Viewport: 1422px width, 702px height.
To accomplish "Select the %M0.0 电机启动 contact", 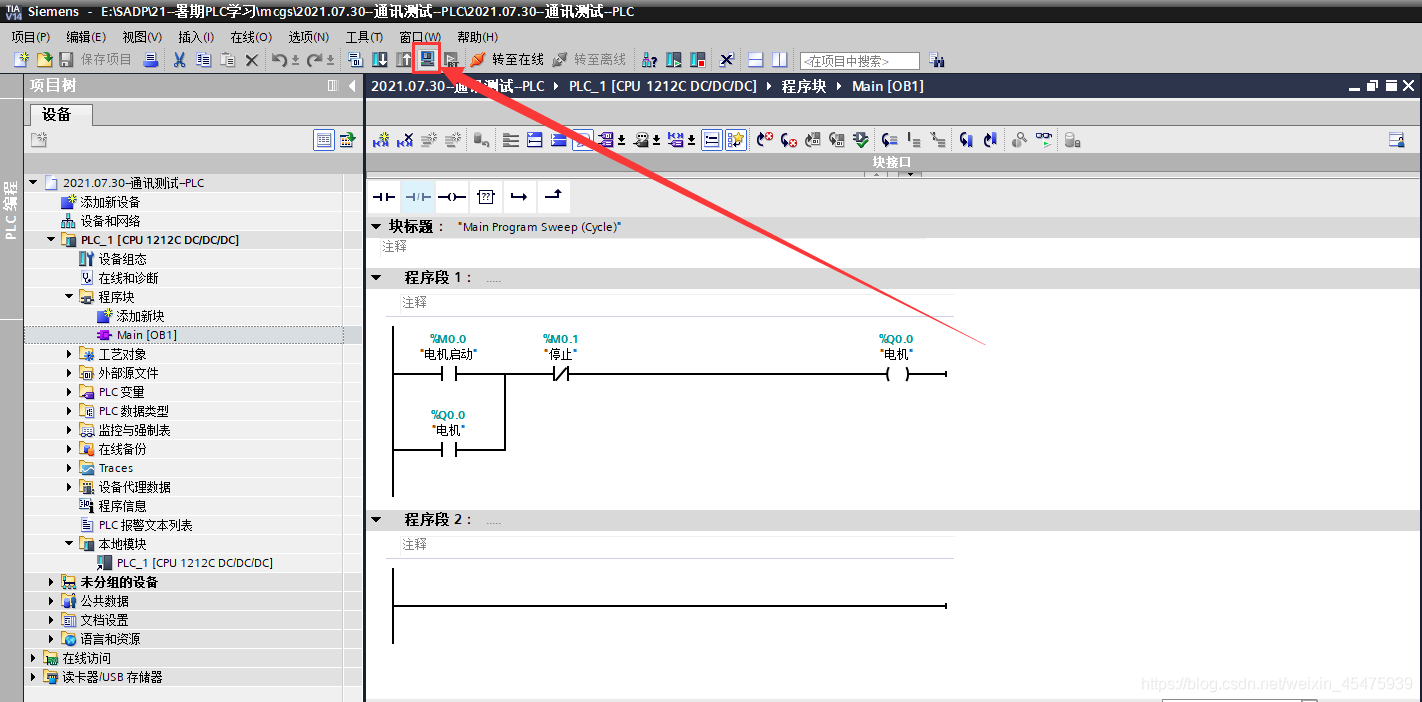I will coord(448,374).
